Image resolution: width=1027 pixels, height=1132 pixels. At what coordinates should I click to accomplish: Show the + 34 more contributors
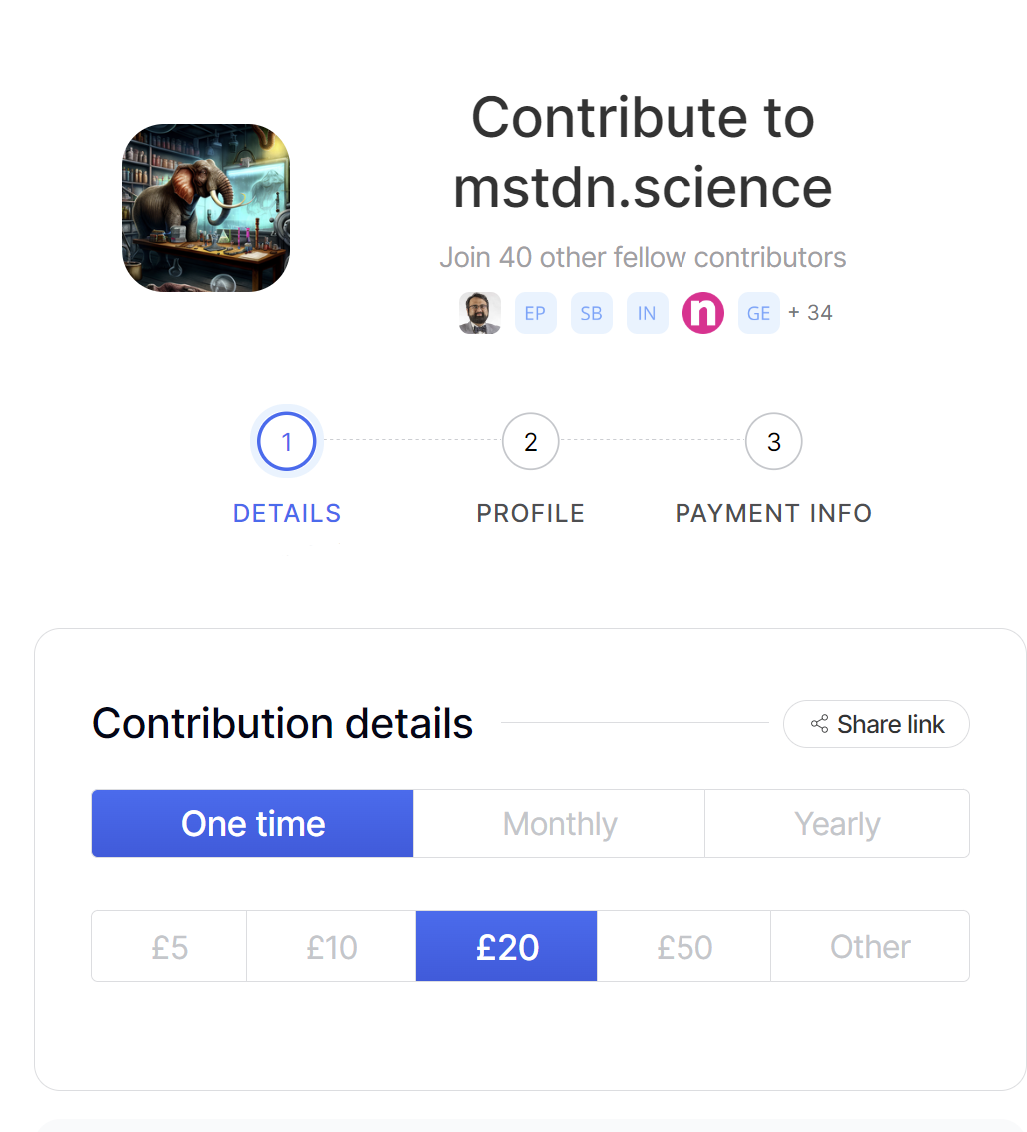click(x=810, y=313)
